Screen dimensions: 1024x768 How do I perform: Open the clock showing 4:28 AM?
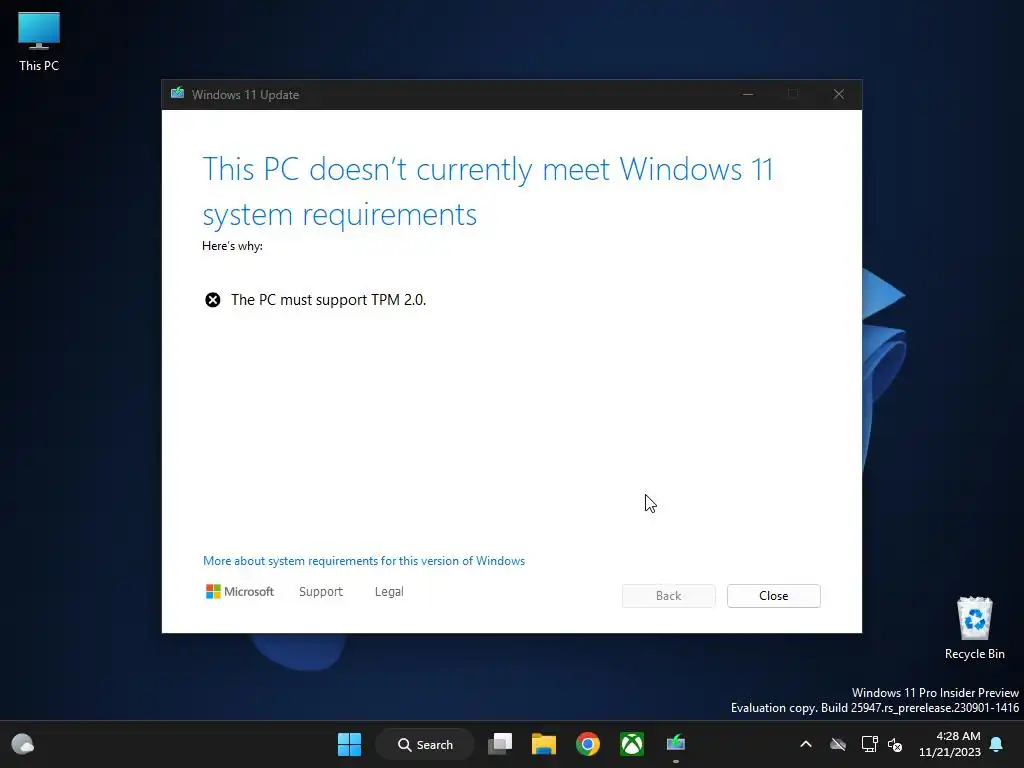[950, 744]
